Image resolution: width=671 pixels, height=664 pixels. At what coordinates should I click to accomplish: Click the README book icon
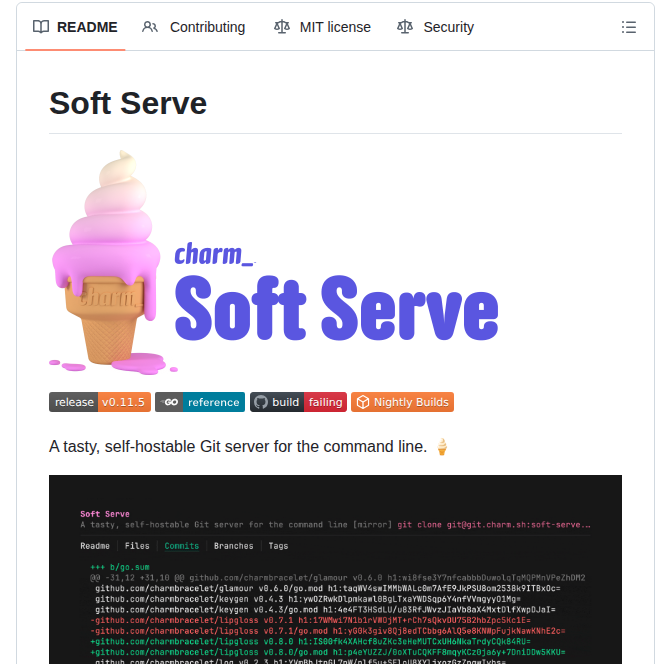[41, 27]
